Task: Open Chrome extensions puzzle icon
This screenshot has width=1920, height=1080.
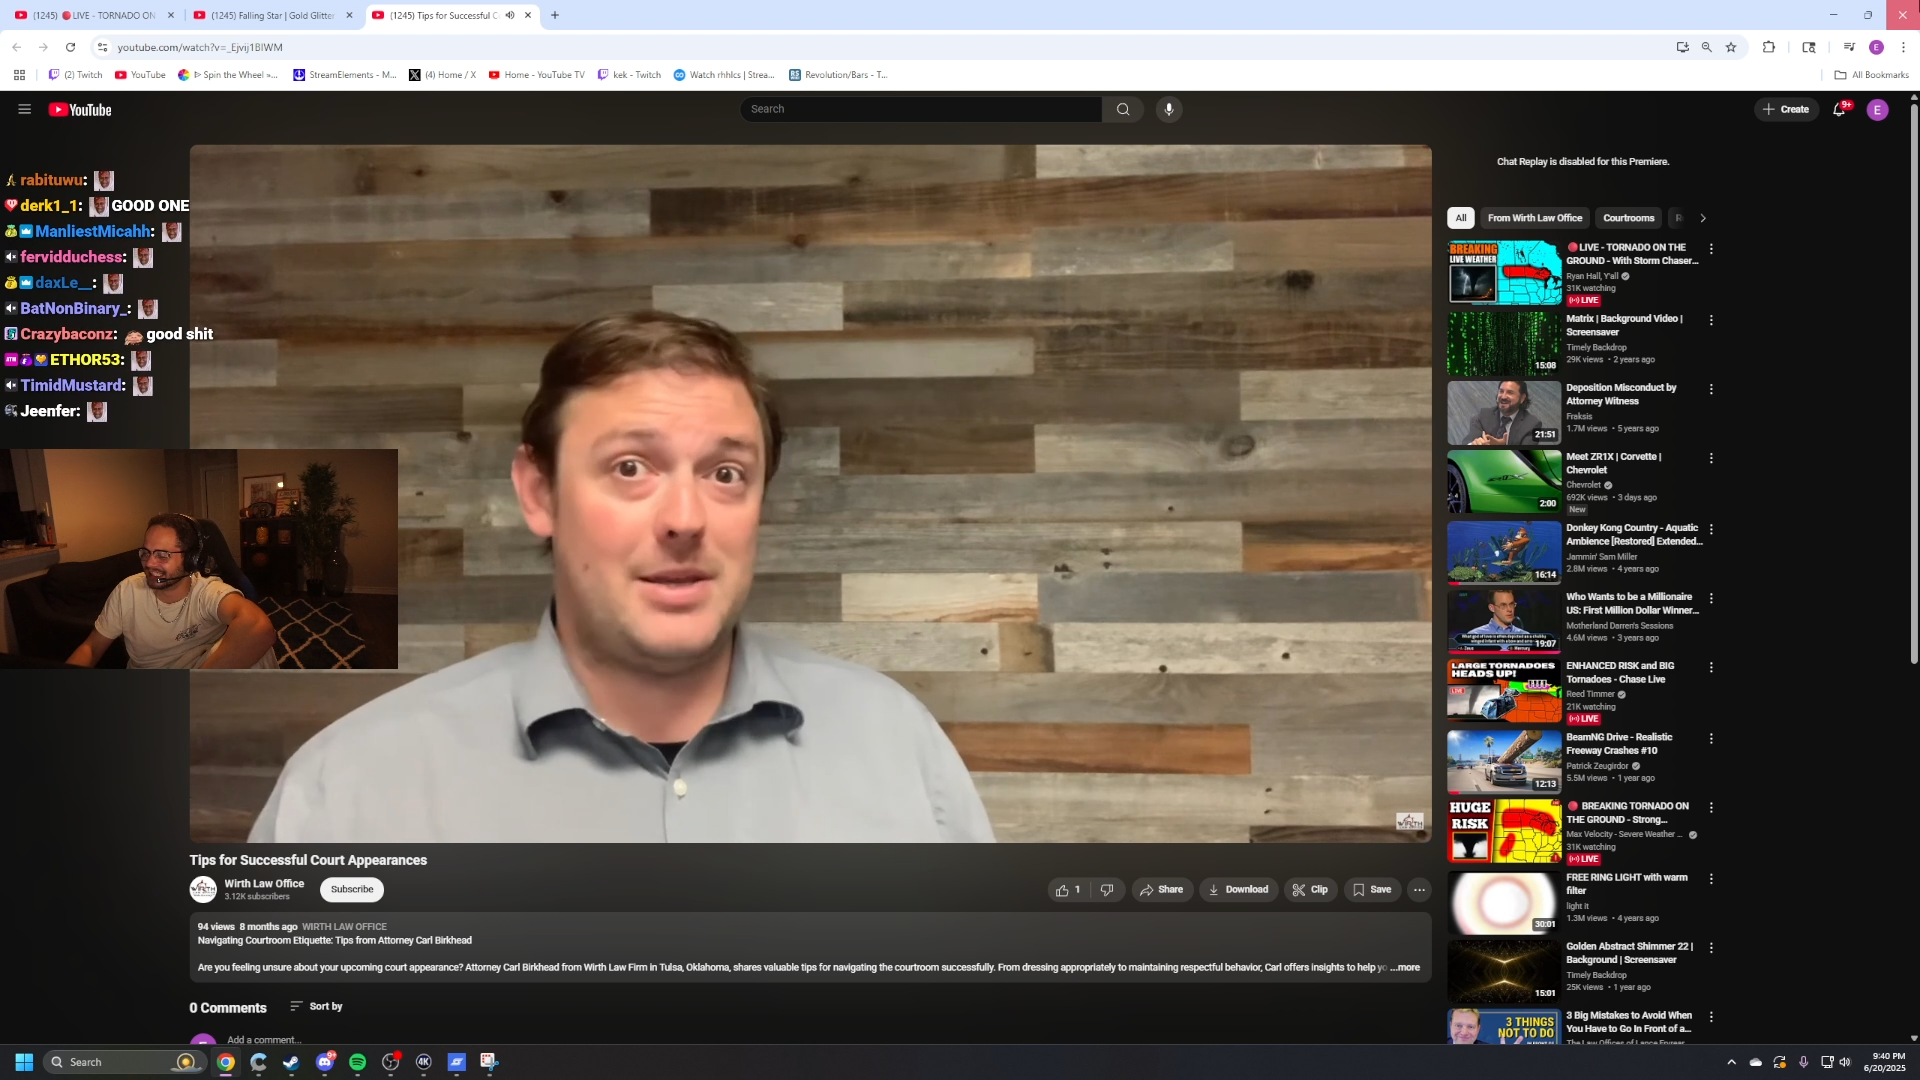Action: click(x=1769, y=47)
